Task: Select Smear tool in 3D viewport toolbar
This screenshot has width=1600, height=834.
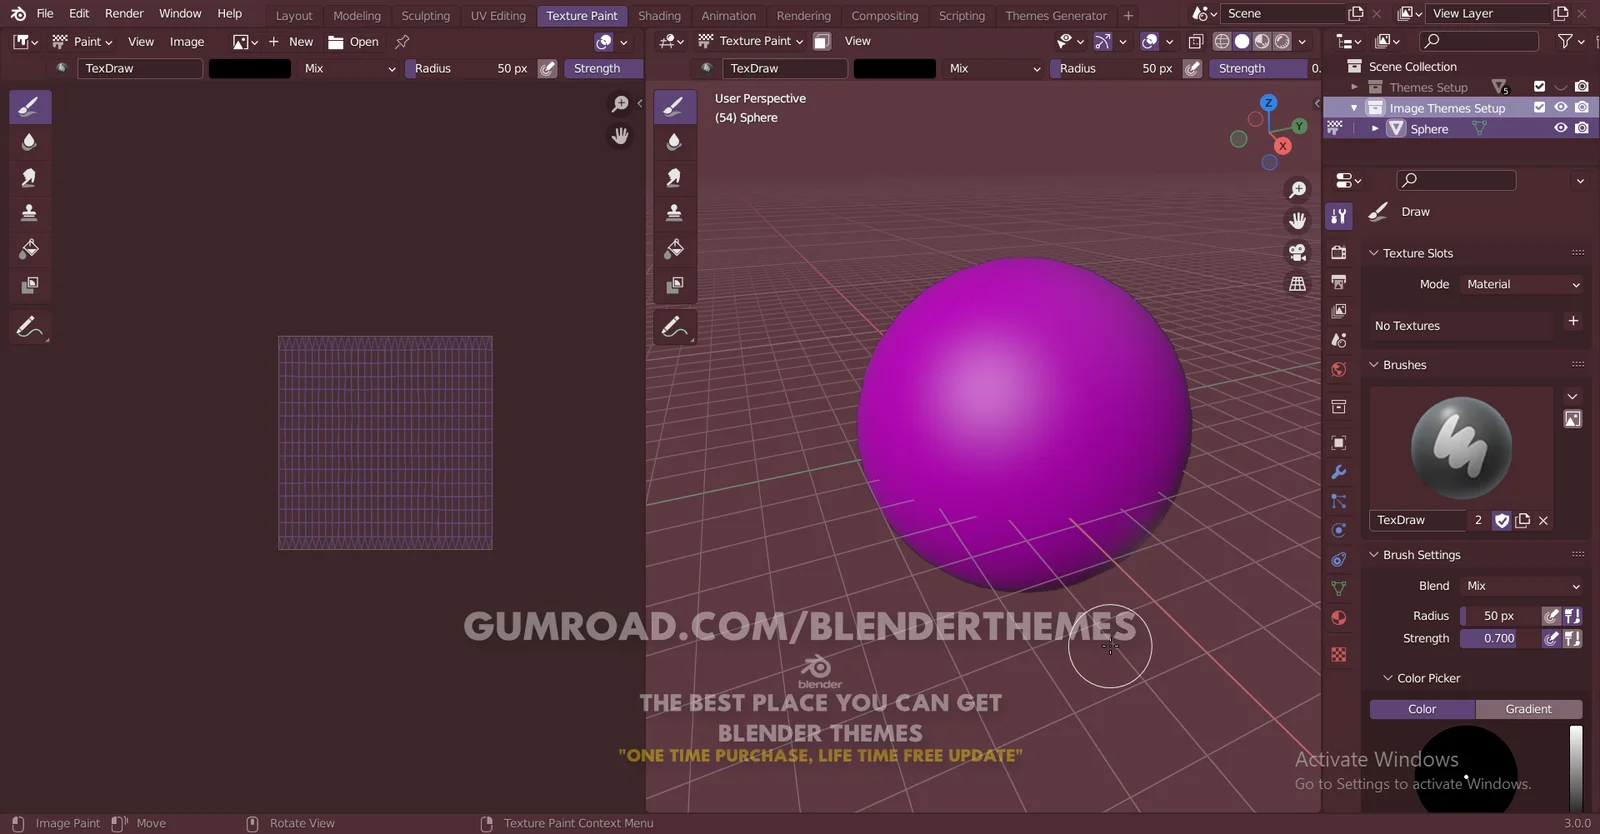Action: point(675,178)
